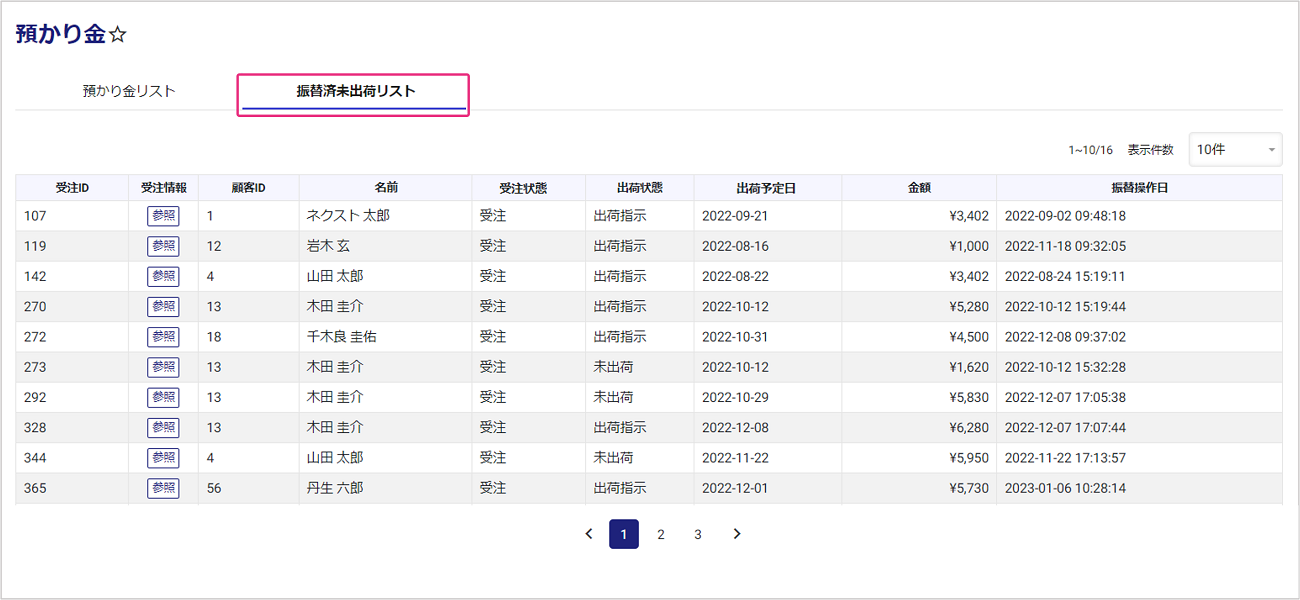This screenshot has height=600, width=1300.
Task: Jump to page 3 of the list
Action: point(698,534)
